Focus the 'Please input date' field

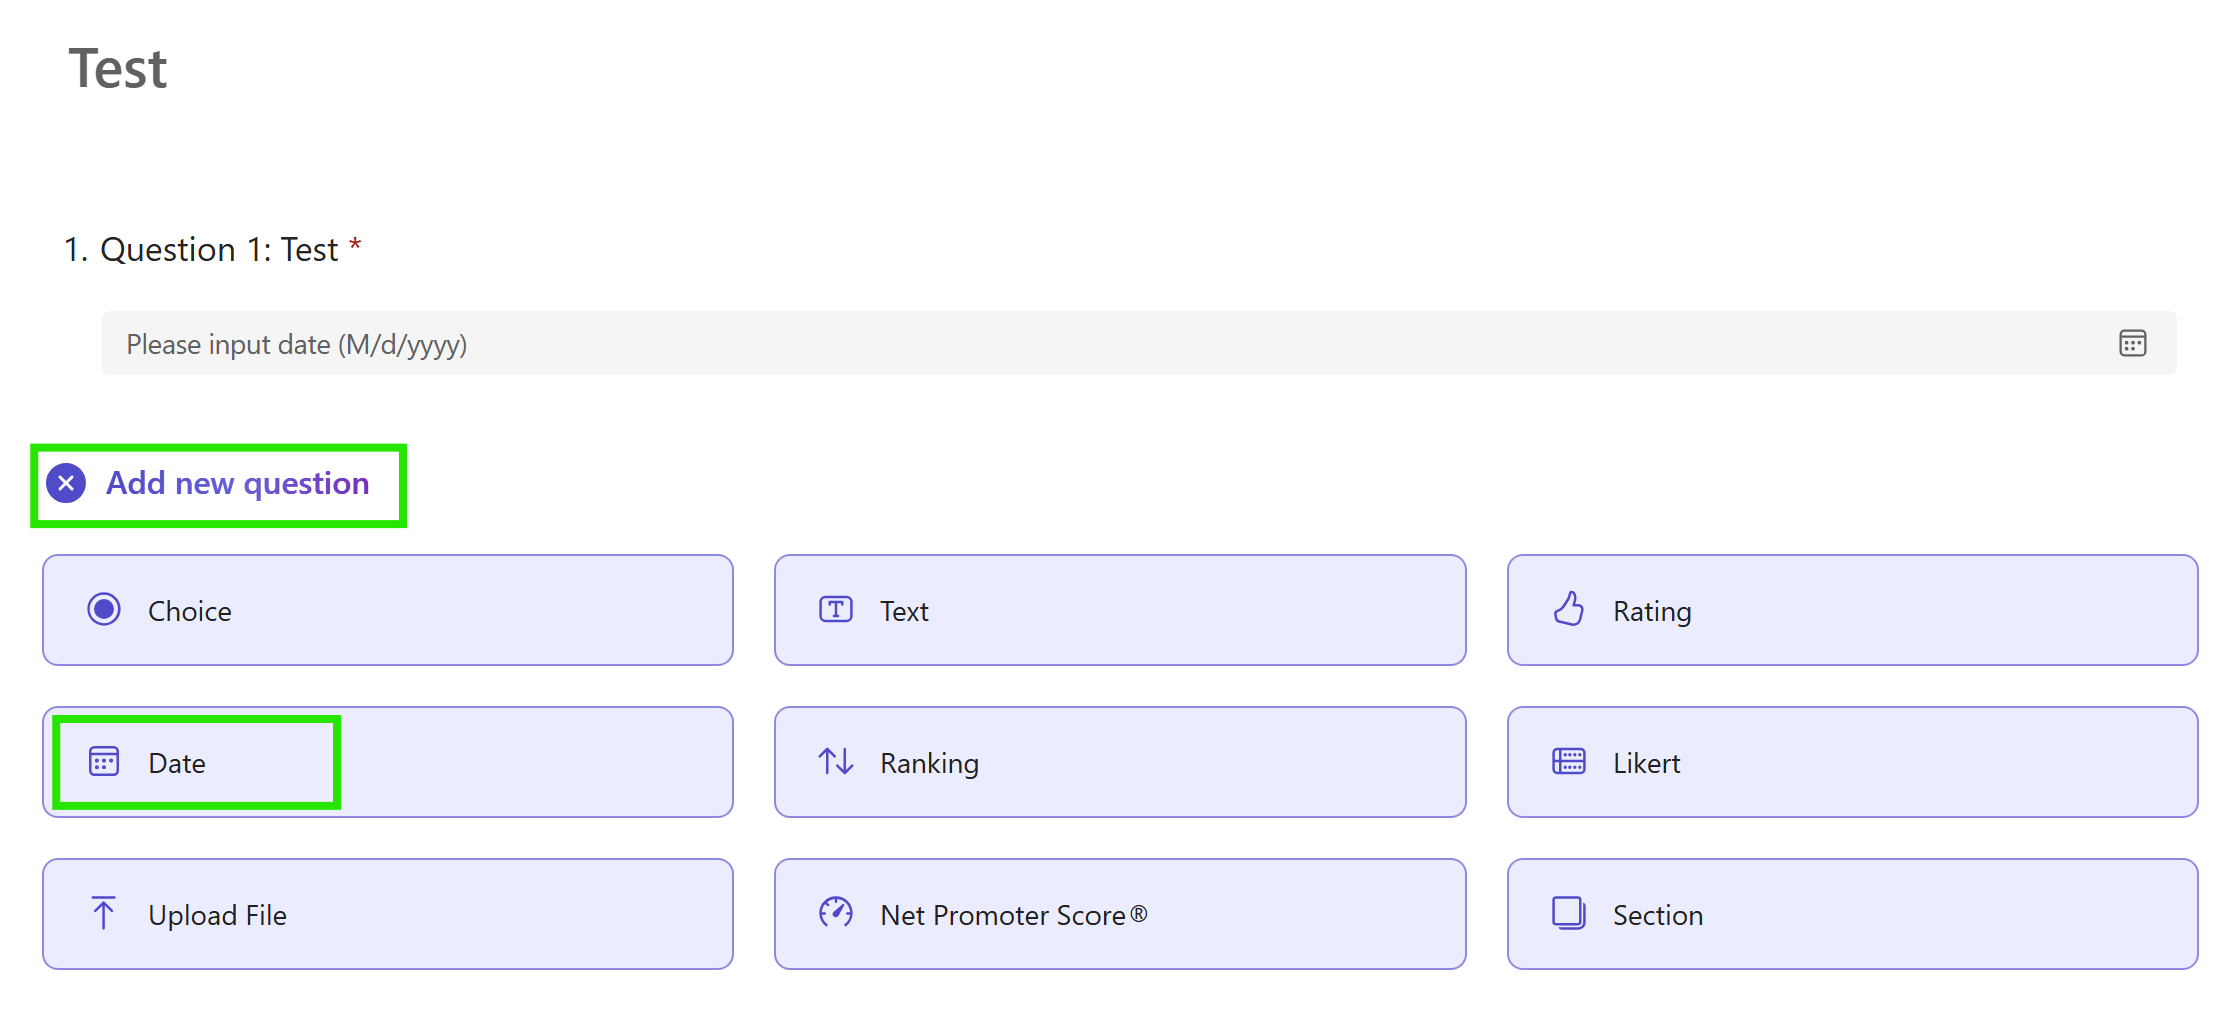click(1139, 343)
